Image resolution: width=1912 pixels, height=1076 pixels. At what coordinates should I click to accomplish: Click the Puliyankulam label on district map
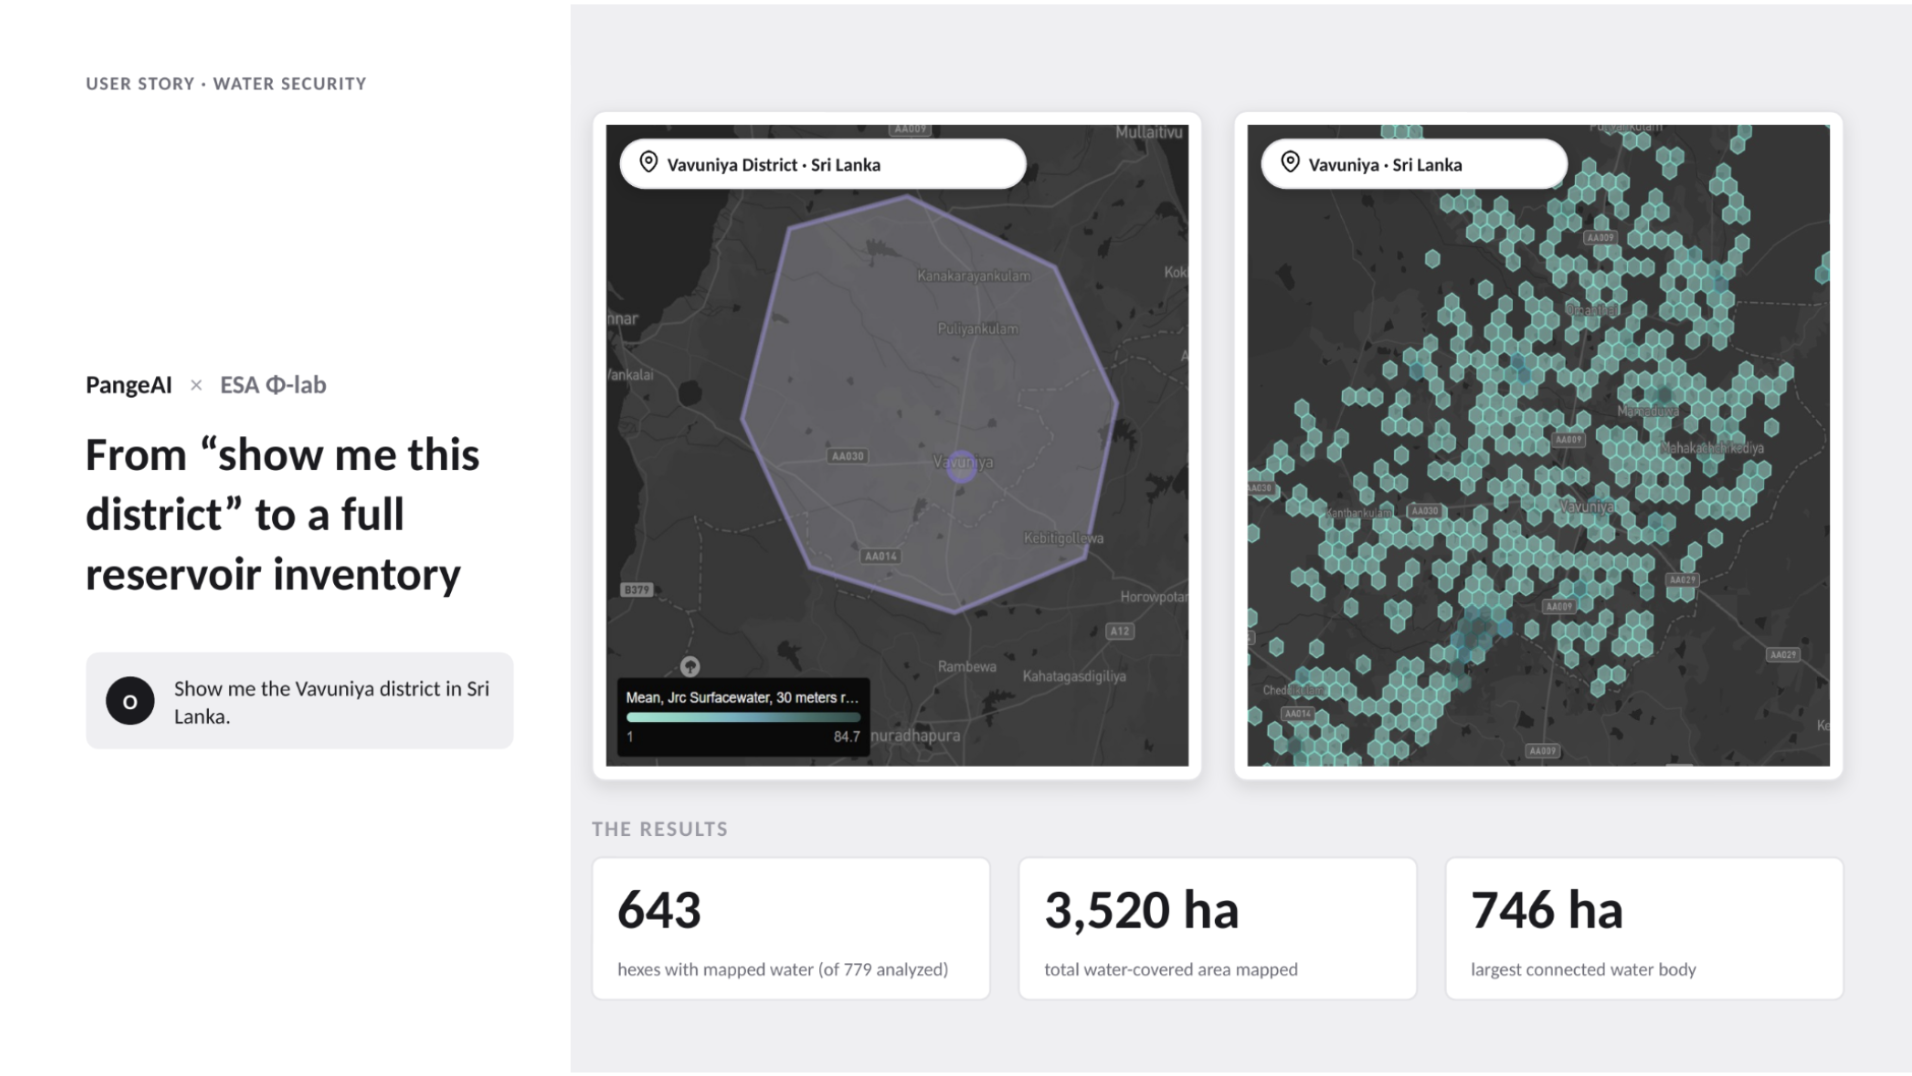978,328
